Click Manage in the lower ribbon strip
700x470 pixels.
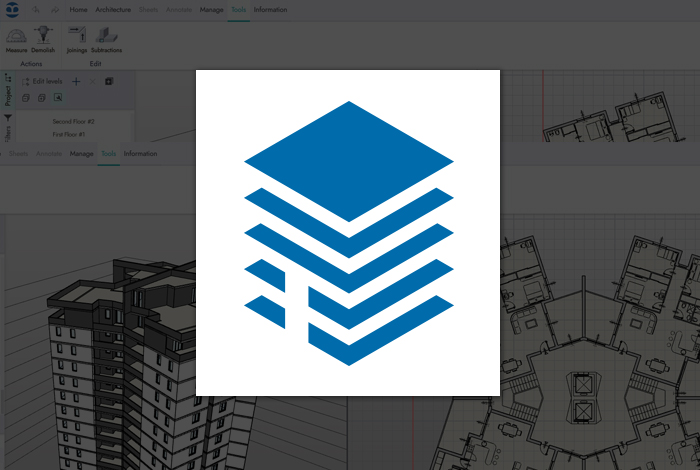coord(81,154)
